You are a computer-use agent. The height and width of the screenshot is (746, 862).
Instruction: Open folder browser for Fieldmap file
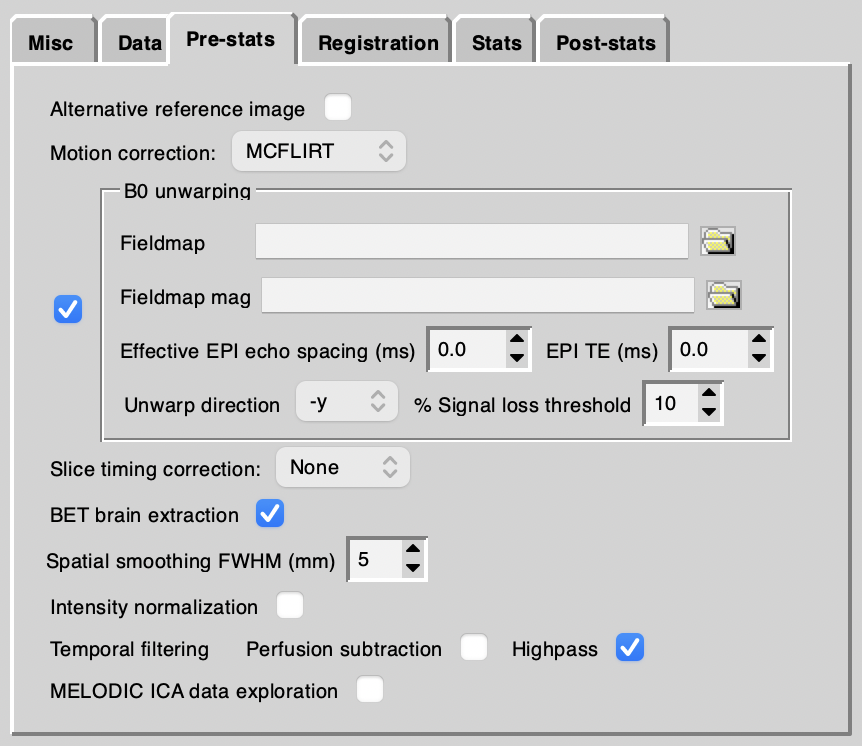click(x=718, y=241)
